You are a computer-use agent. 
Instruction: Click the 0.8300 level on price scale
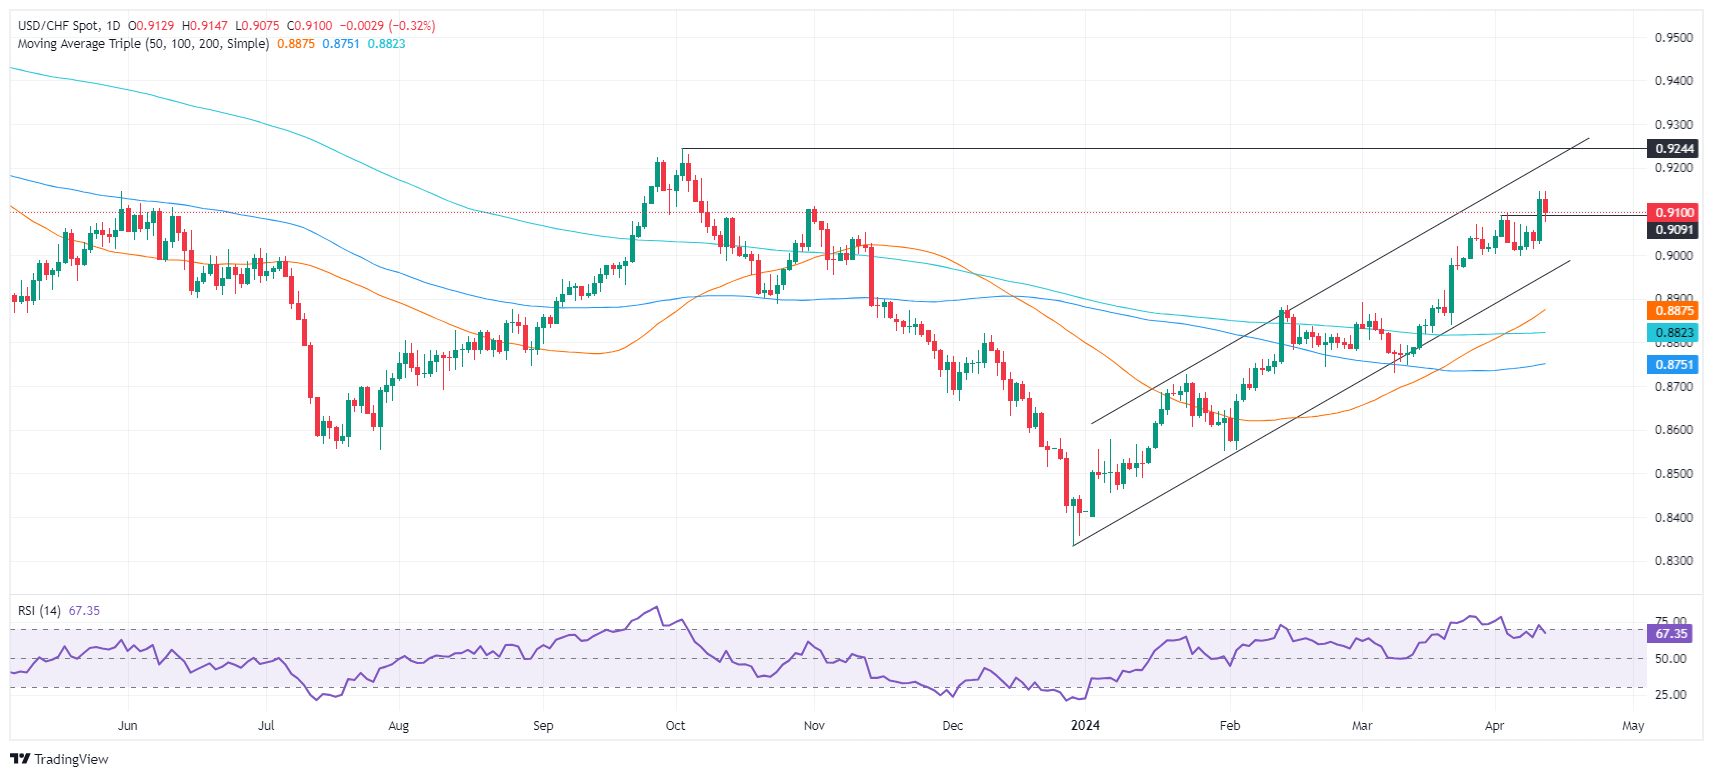click(1673, 561)
